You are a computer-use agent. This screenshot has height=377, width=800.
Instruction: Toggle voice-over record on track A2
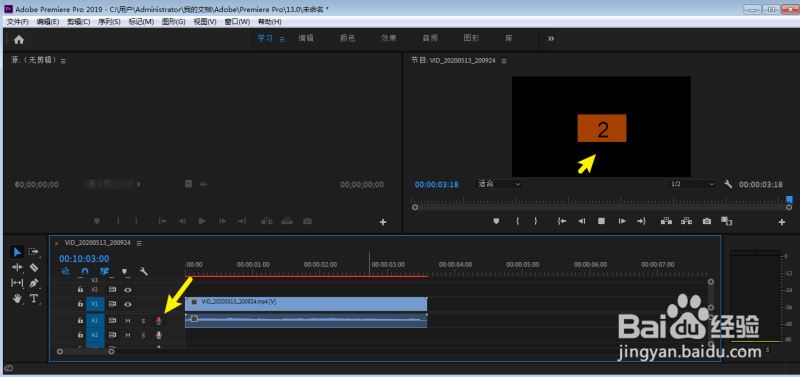[x=159, y=335]
